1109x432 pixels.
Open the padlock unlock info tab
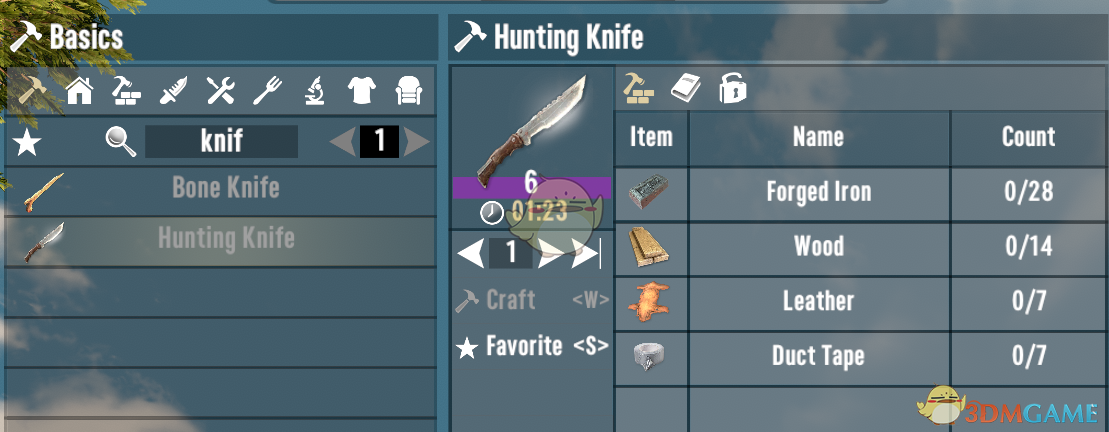click(x=732, y=88)
